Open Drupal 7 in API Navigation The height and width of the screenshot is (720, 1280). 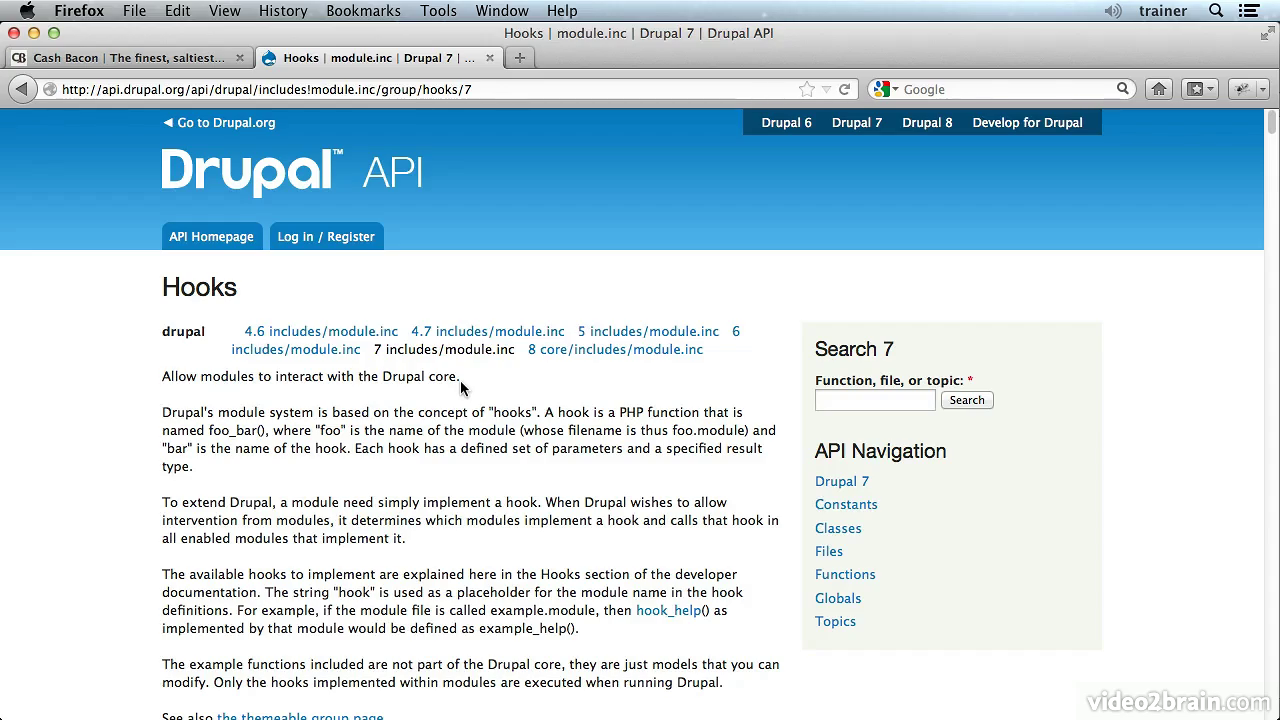842,481
